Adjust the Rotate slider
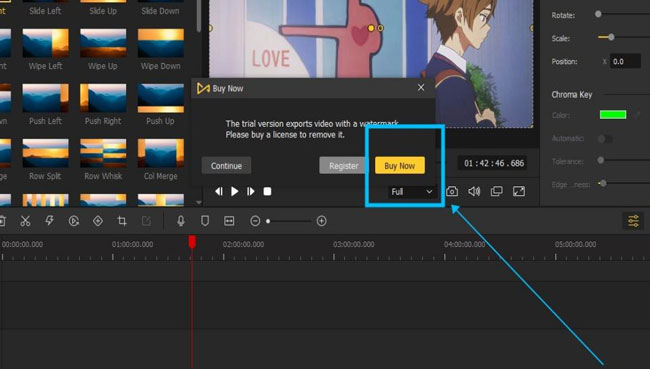 coord(598,14)
